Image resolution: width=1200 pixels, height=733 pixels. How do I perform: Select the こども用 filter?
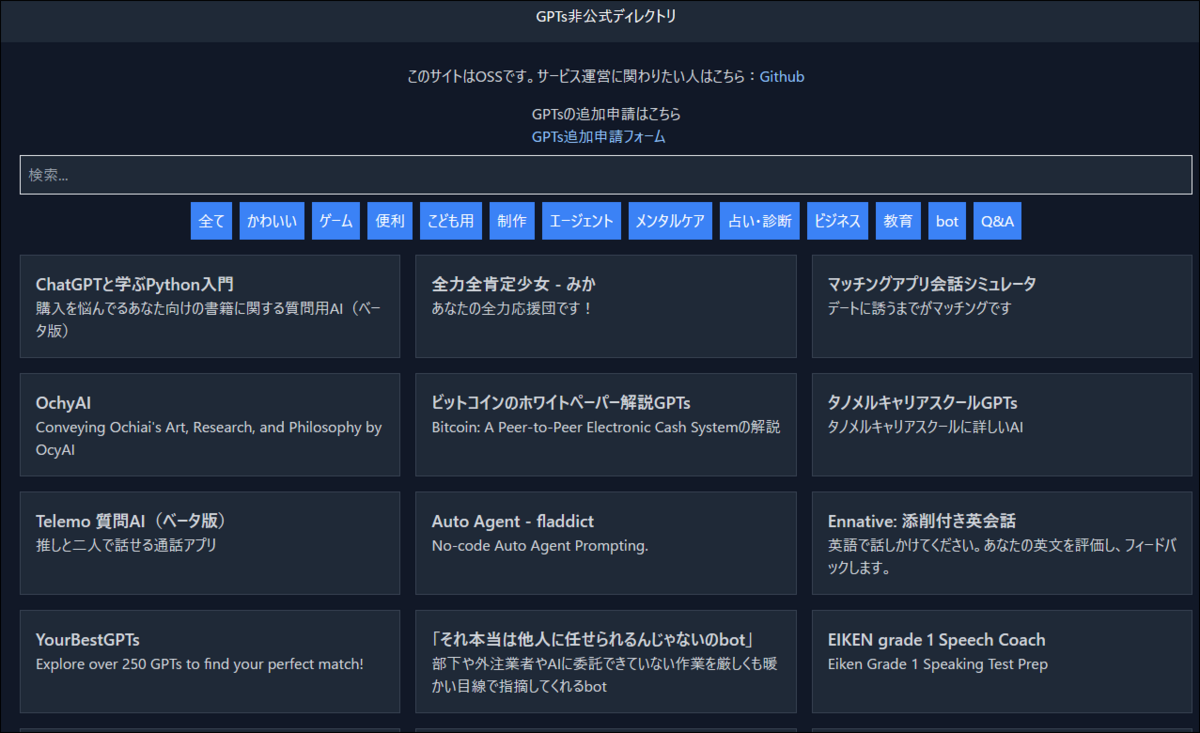point(451,221)
